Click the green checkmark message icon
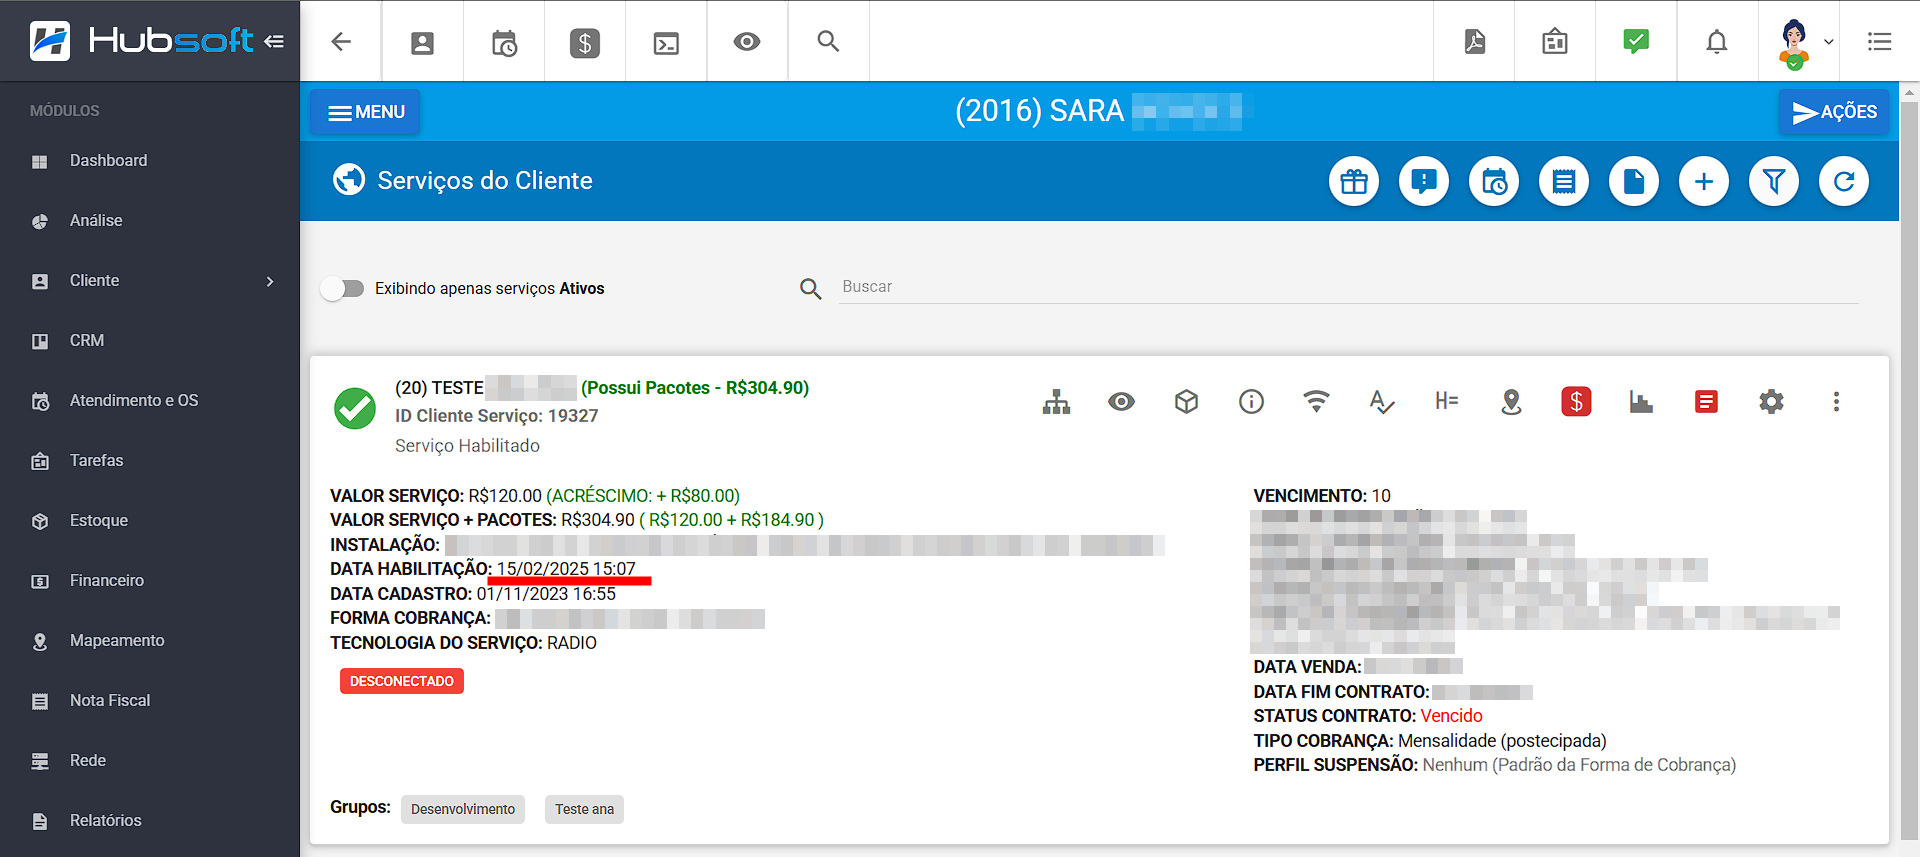This screenshot has height=857, width=1920. (x=1636, y=41)
